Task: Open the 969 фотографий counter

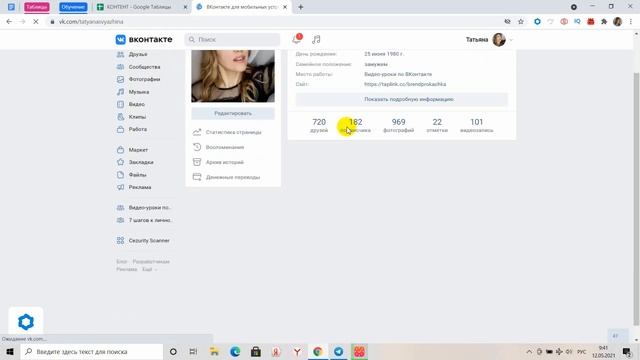Action: [398, 125]
